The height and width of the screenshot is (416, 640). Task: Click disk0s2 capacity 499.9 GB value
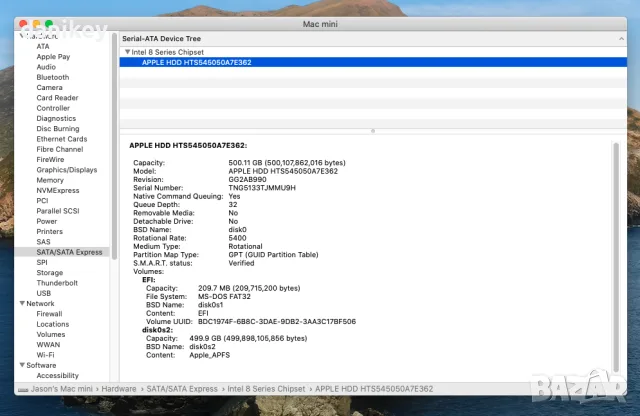tap(248, 338)
